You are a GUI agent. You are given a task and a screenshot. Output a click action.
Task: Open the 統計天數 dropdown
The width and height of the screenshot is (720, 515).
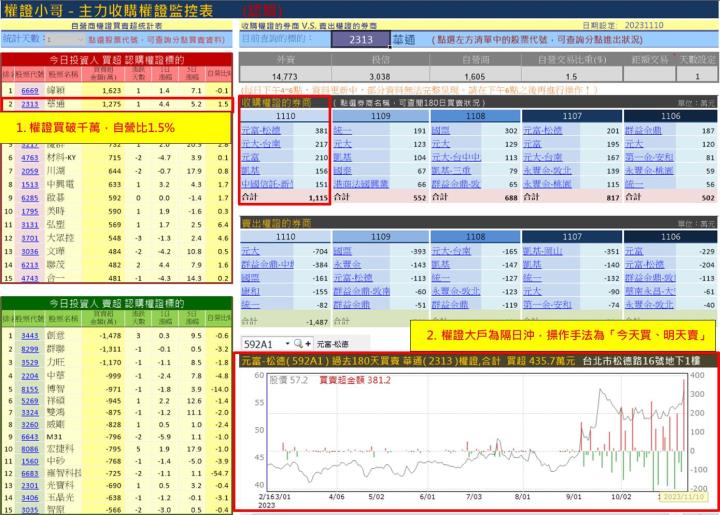pos(65,40)
